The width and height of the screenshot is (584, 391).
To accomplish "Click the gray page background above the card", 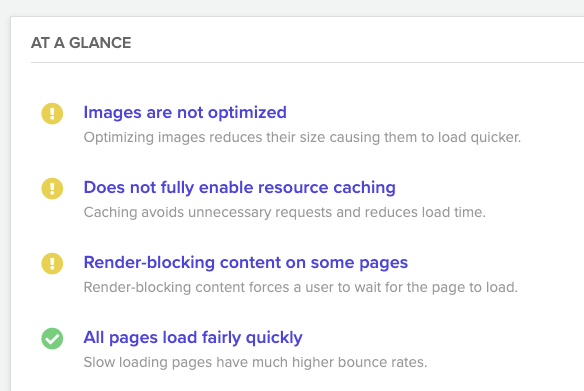I will point(292,7).
